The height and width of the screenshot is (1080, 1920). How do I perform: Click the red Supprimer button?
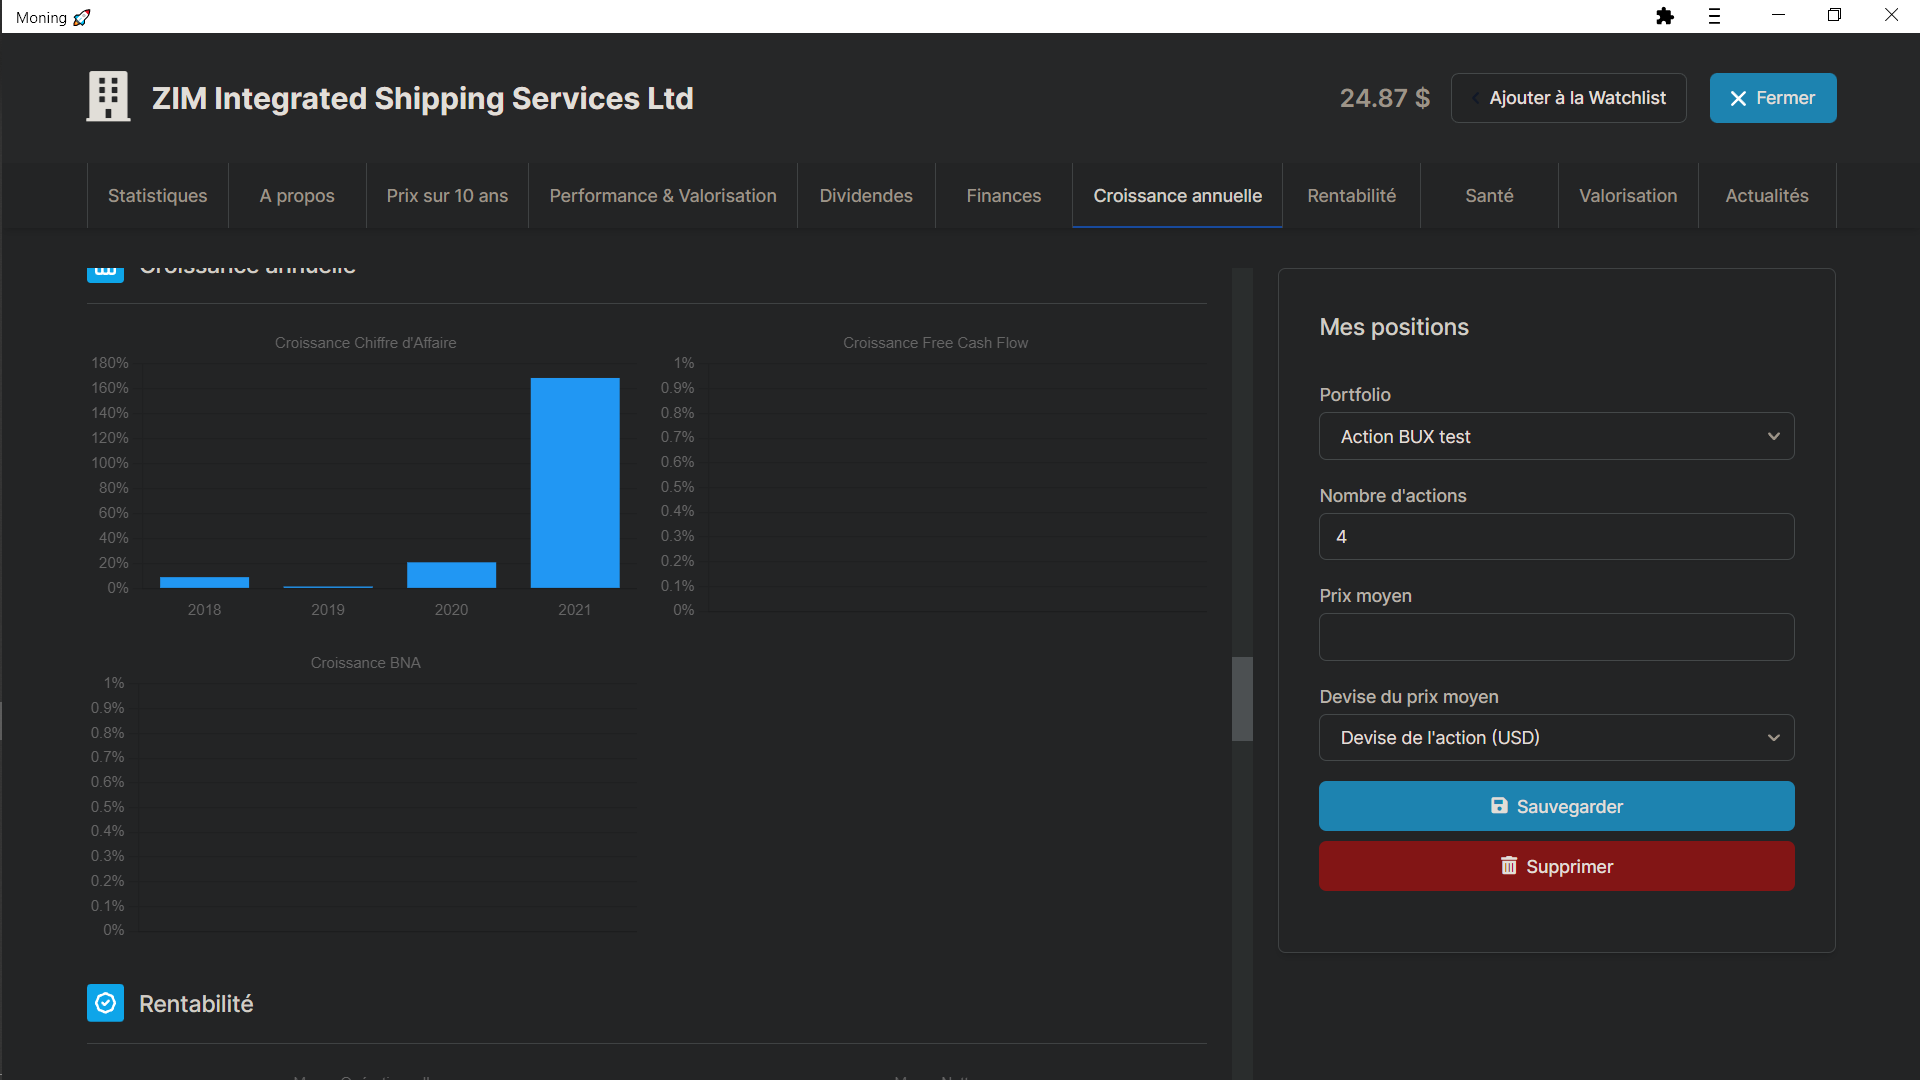1556,866
